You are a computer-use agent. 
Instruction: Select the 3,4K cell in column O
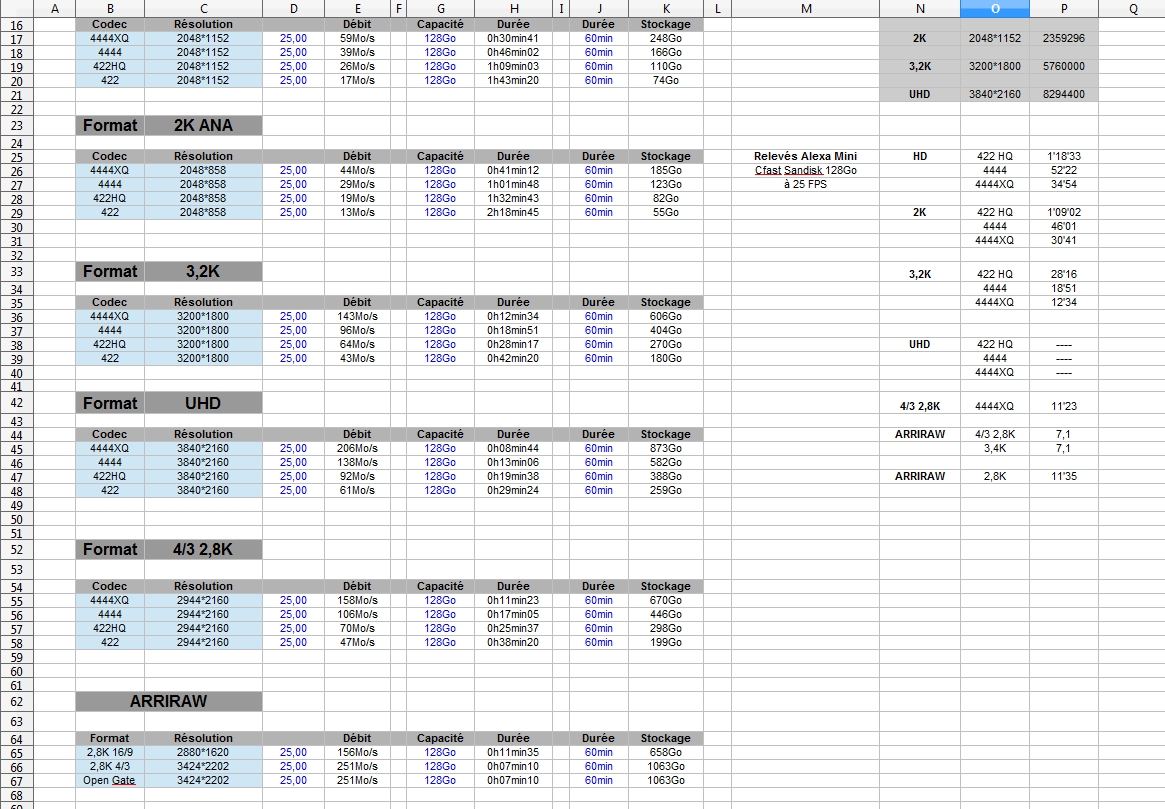pyautogui.click(x=994, y=449)
